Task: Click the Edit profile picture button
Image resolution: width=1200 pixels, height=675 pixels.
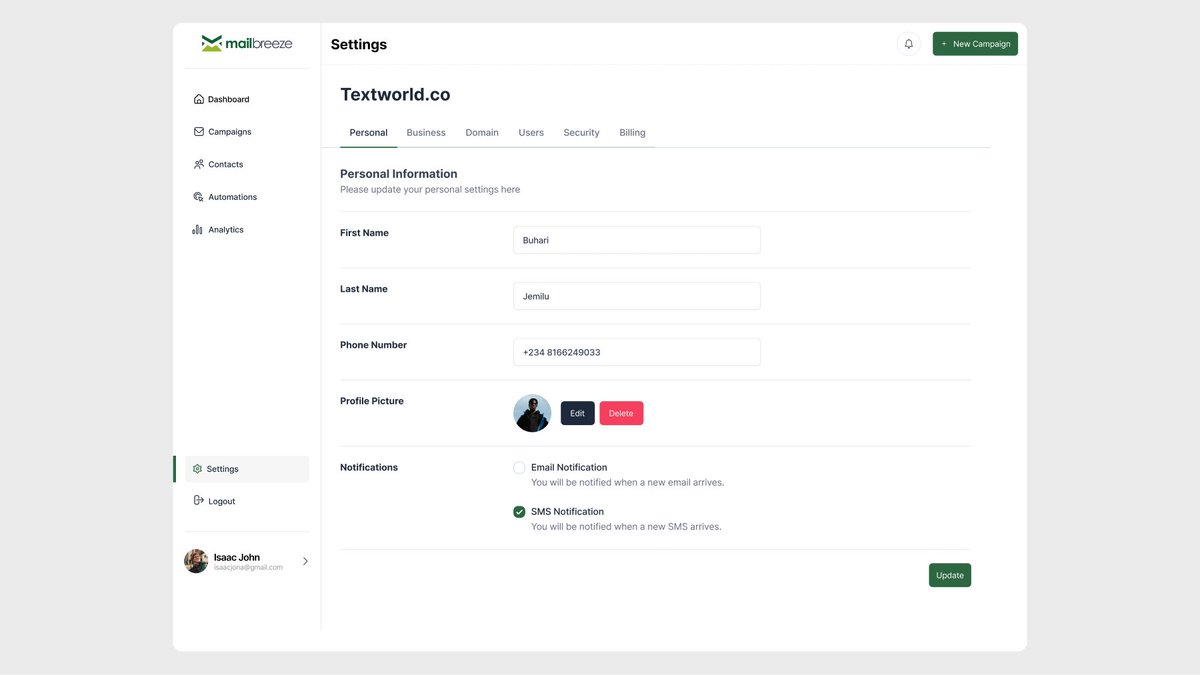Action: [x=577, y=413]
